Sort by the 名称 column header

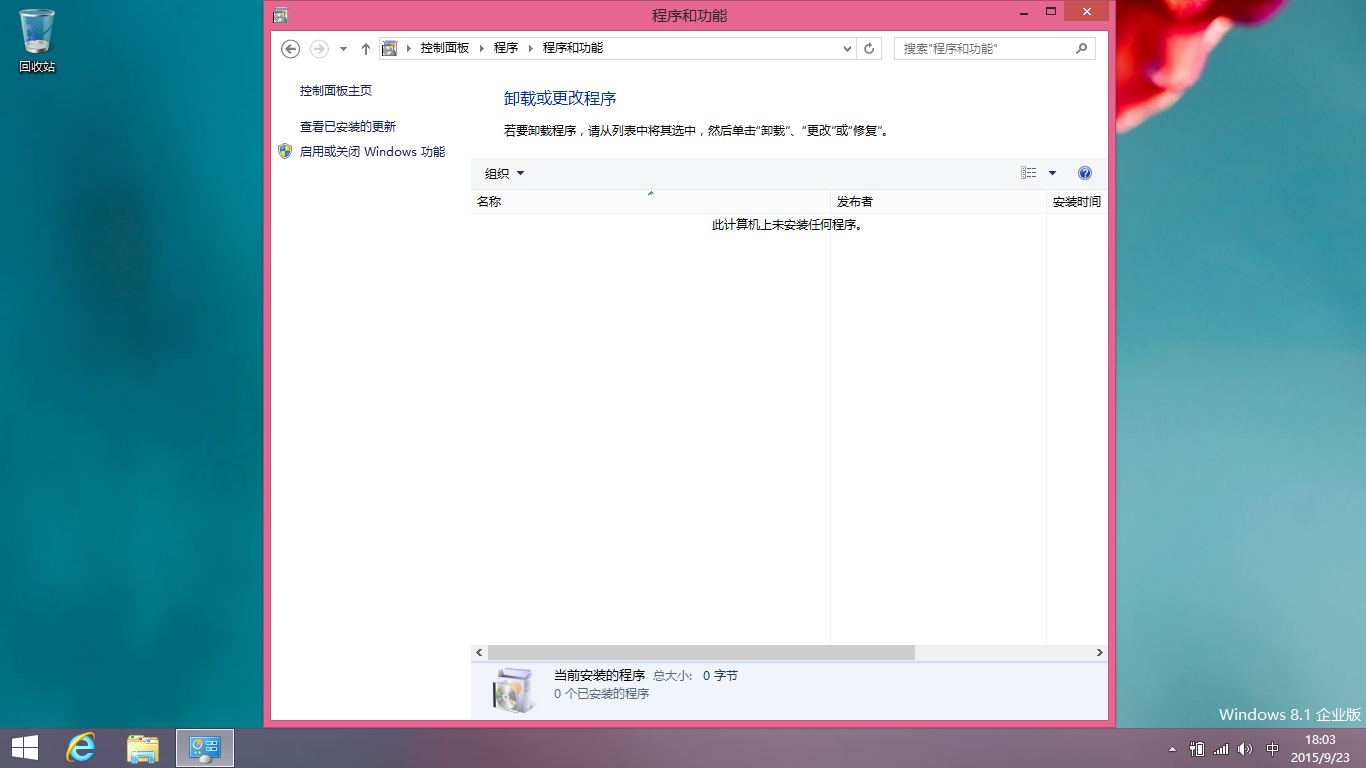pyautogui.click(x=651, y=201)
